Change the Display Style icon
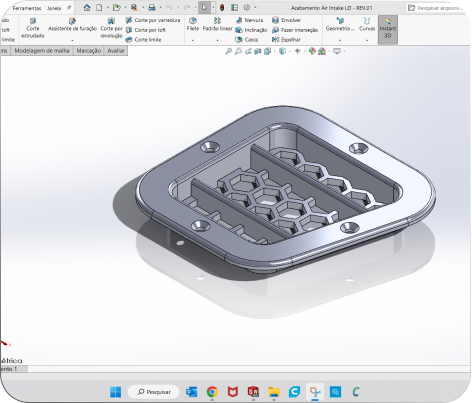The image size is (472, 403). [x=282, y=51]
